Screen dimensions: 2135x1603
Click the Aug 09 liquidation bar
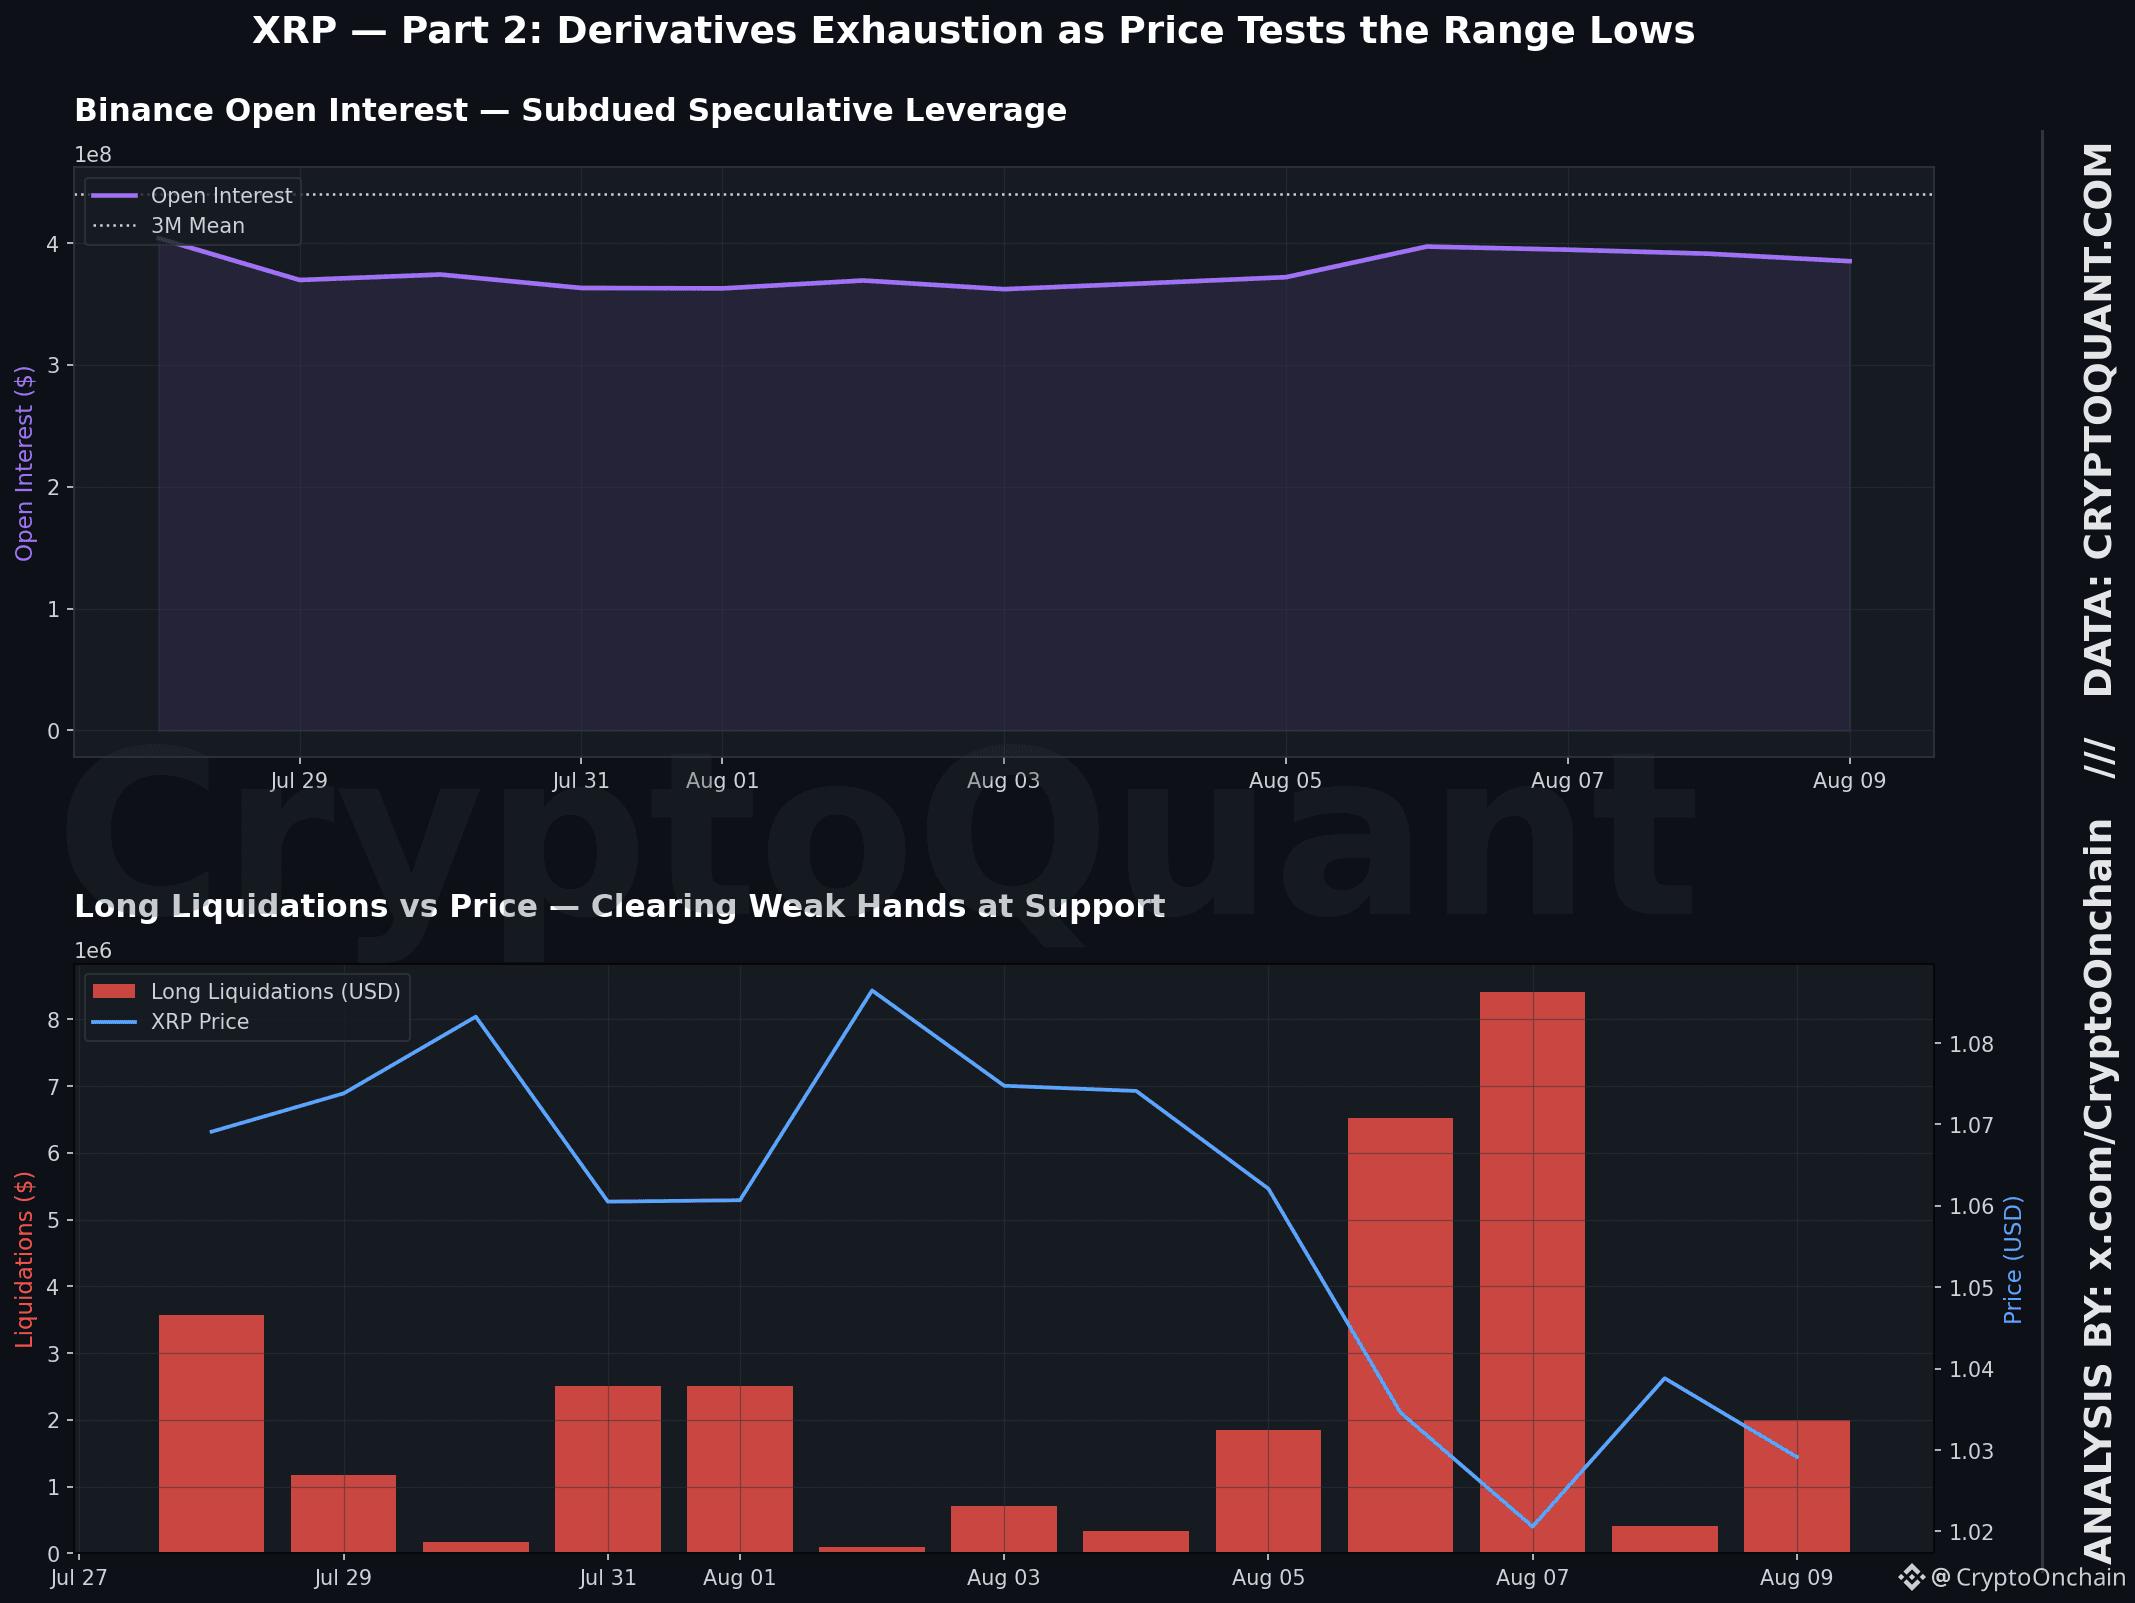pyautogui.click(x=1797, y=1486)
